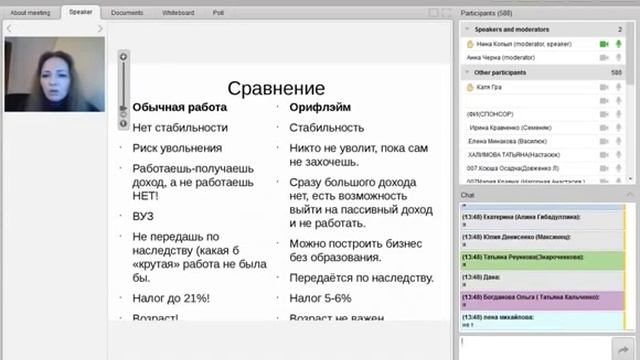Click camera icon for ХАЛИМОВА ТАТЬЯНА
The height and width of the screenshot is (360, 640).
[x=604, y=155]
